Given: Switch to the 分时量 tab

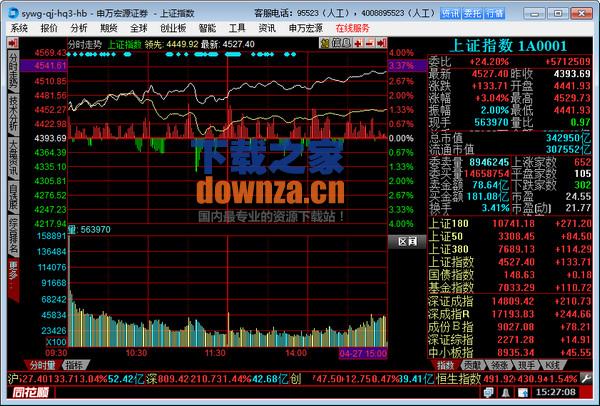Looking at the screenshot, I should point(40,365).
